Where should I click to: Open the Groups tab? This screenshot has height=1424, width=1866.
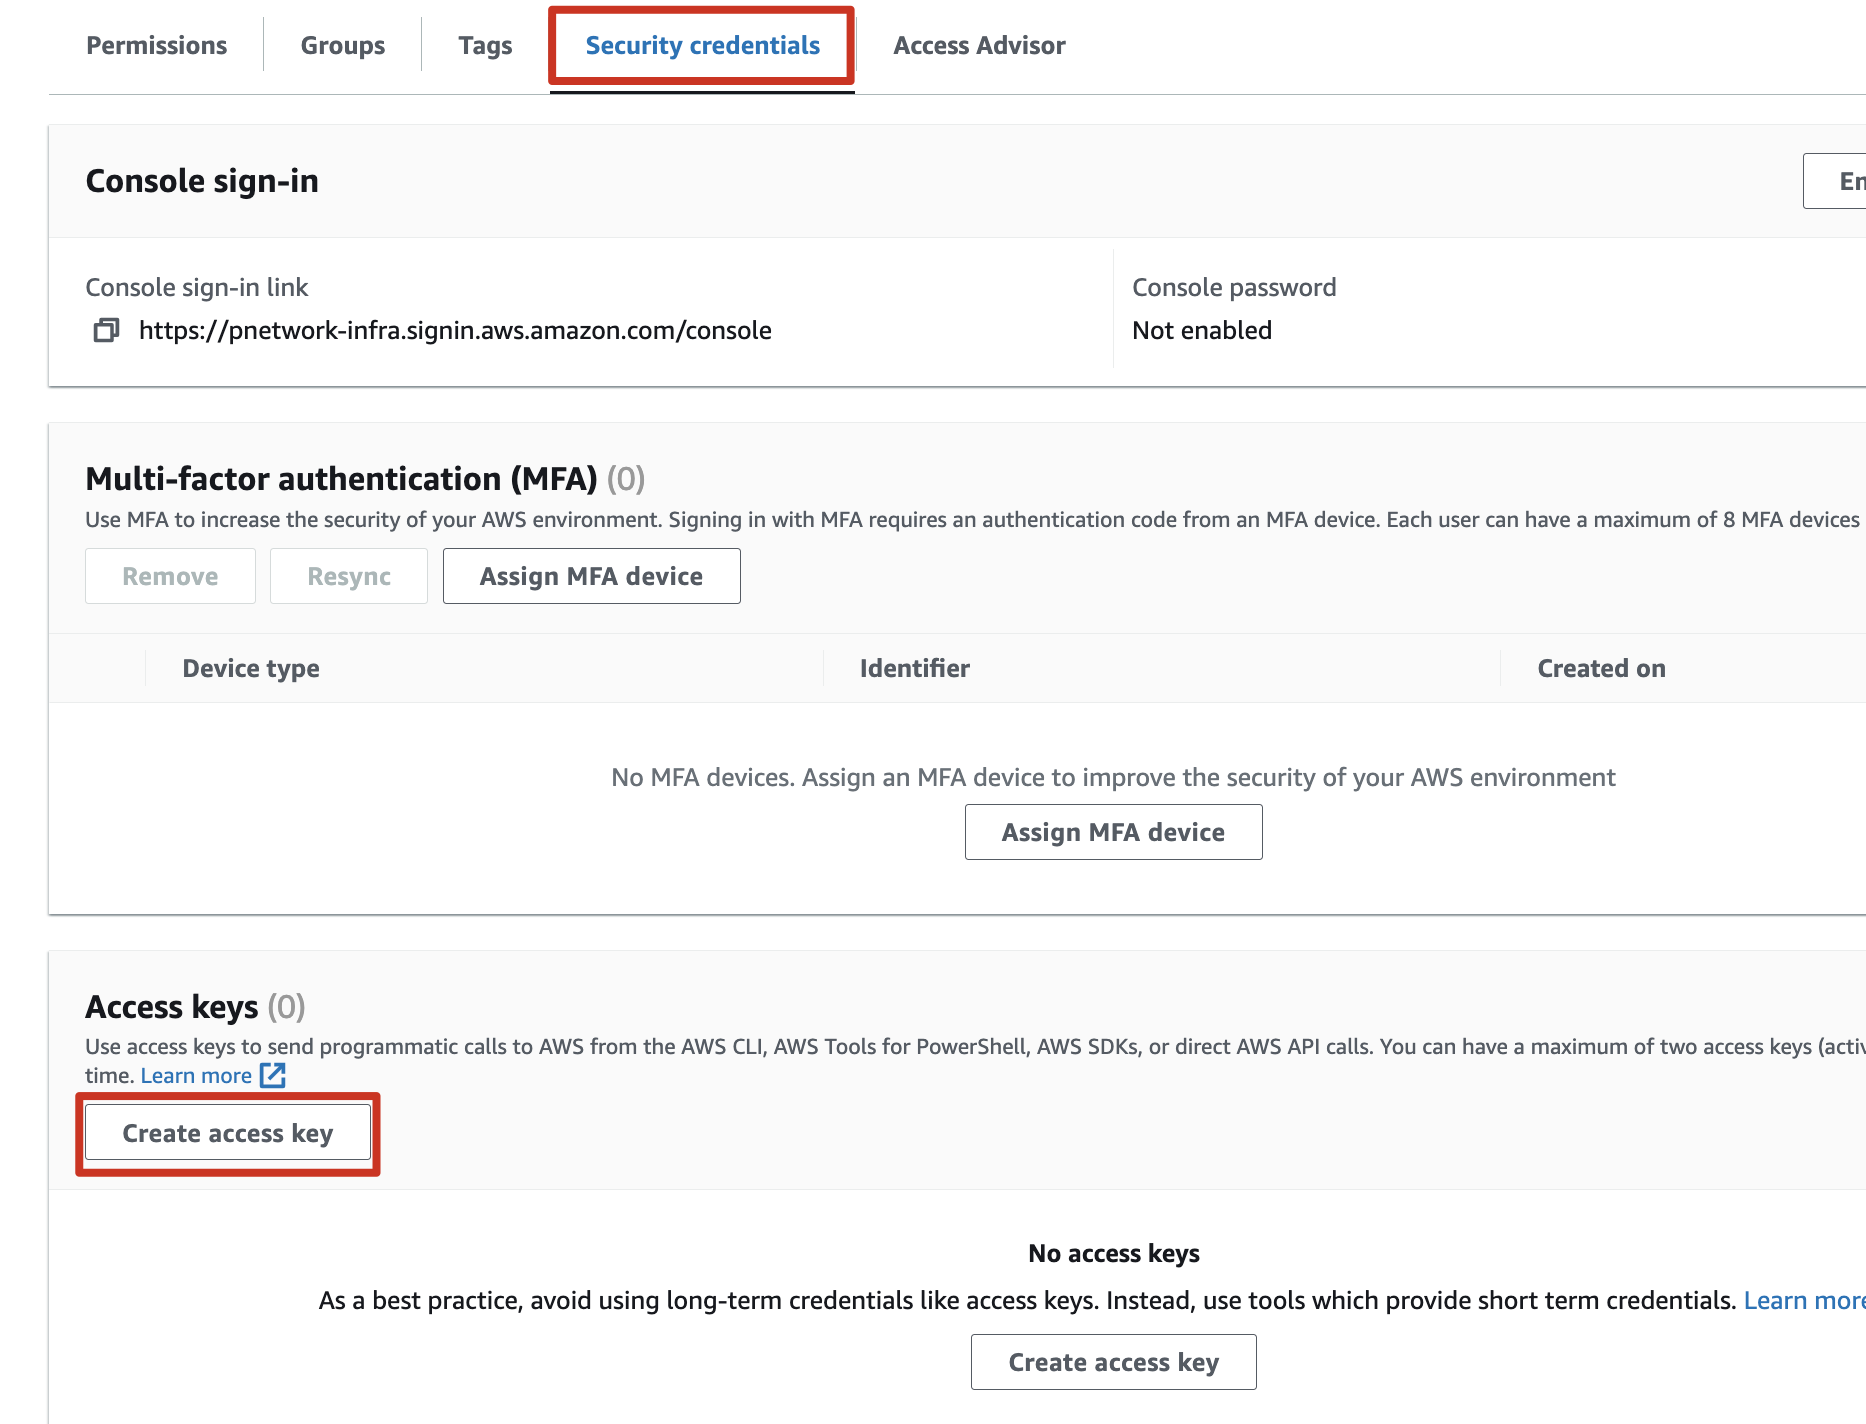pos(343,45)
